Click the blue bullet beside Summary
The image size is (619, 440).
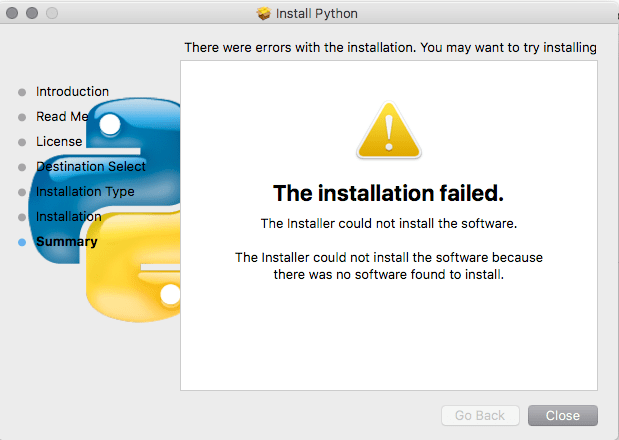(x=22, y=242)
